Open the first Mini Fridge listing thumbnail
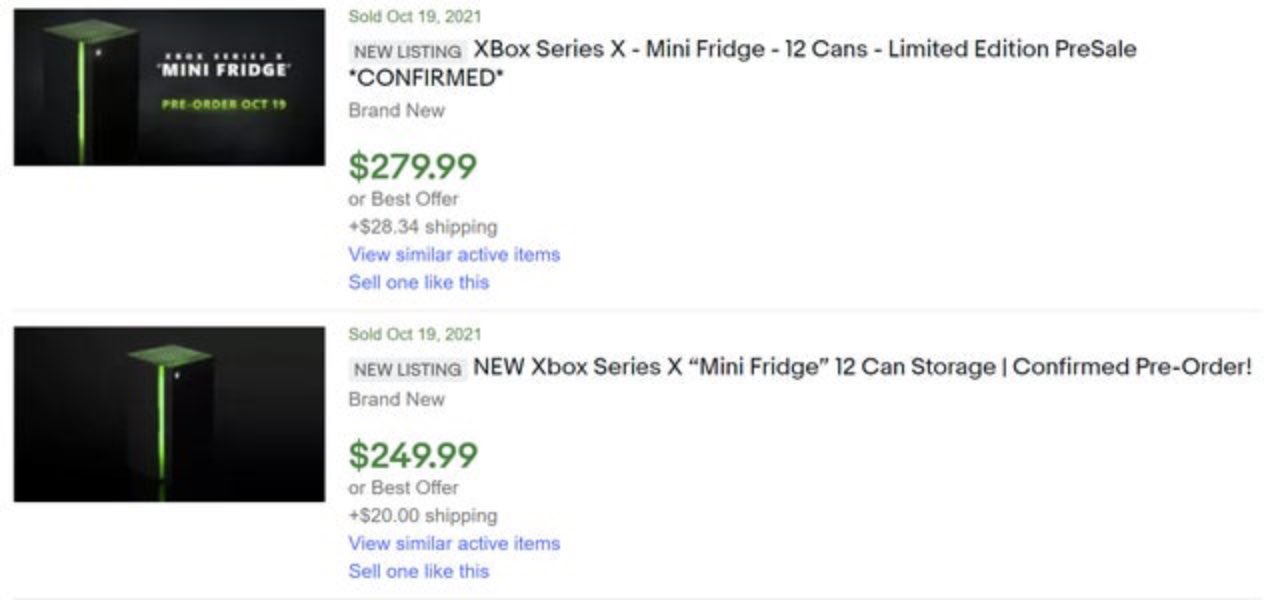The height and width of the screenshot is (600, 1280). tap(169, 87)
